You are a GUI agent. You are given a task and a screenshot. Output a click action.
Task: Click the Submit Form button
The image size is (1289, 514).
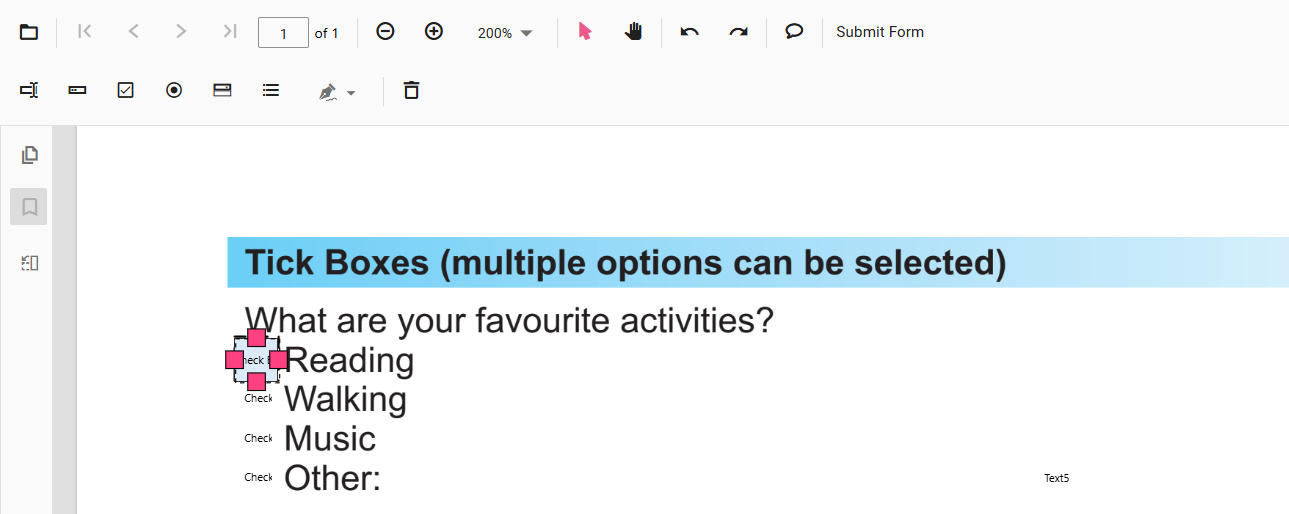[x=880, y=32]
